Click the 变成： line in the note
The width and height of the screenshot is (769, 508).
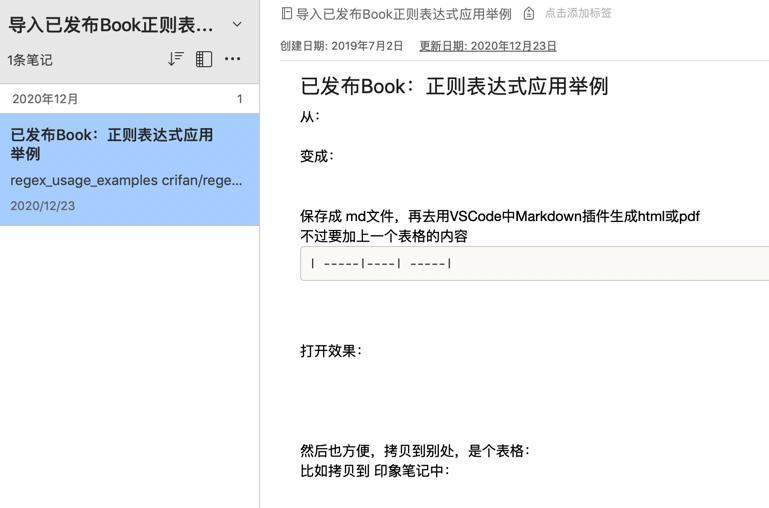tap(317, 156)
